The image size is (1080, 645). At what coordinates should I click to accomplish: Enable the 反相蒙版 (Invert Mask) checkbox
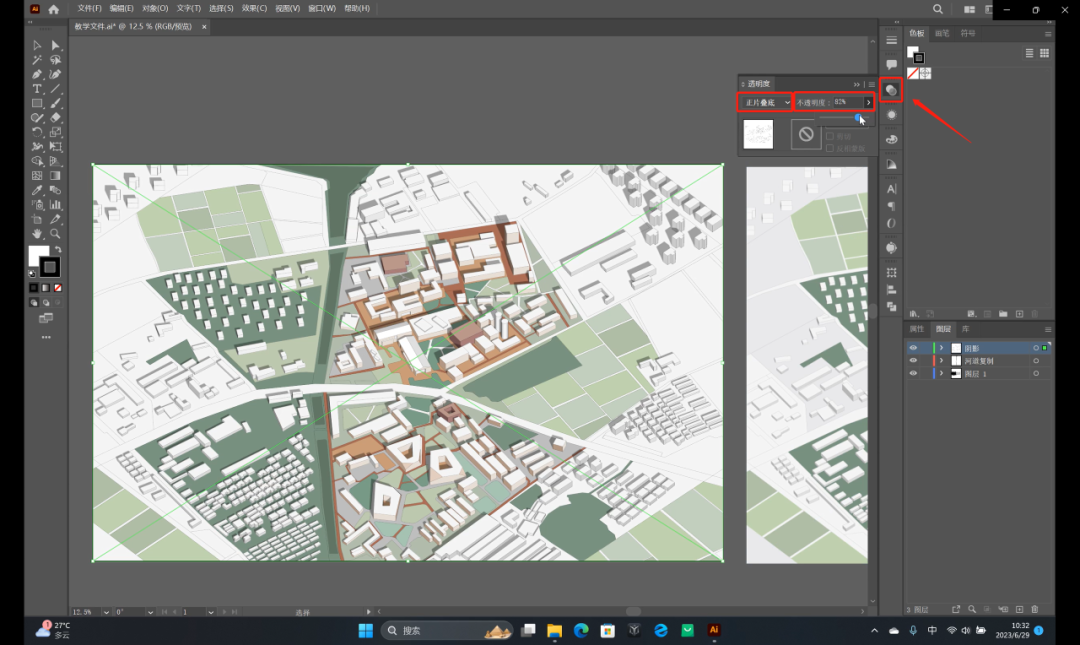pyautogui.click(x=830, y=148)
